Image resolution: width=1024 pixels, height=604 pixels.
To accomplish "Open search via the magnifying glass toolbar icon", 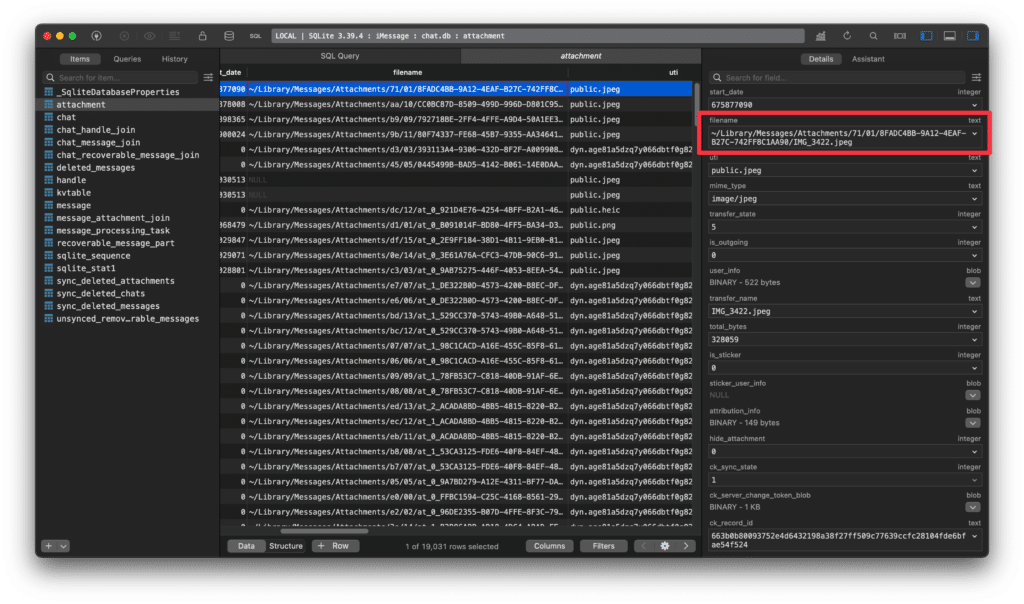I will 873,33.
